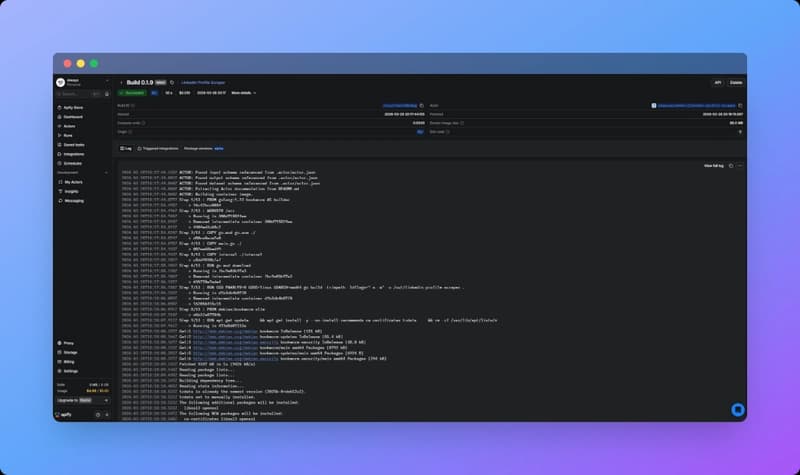Click log line 'ACTOR: Building container image.'

(x=216, y=194)
